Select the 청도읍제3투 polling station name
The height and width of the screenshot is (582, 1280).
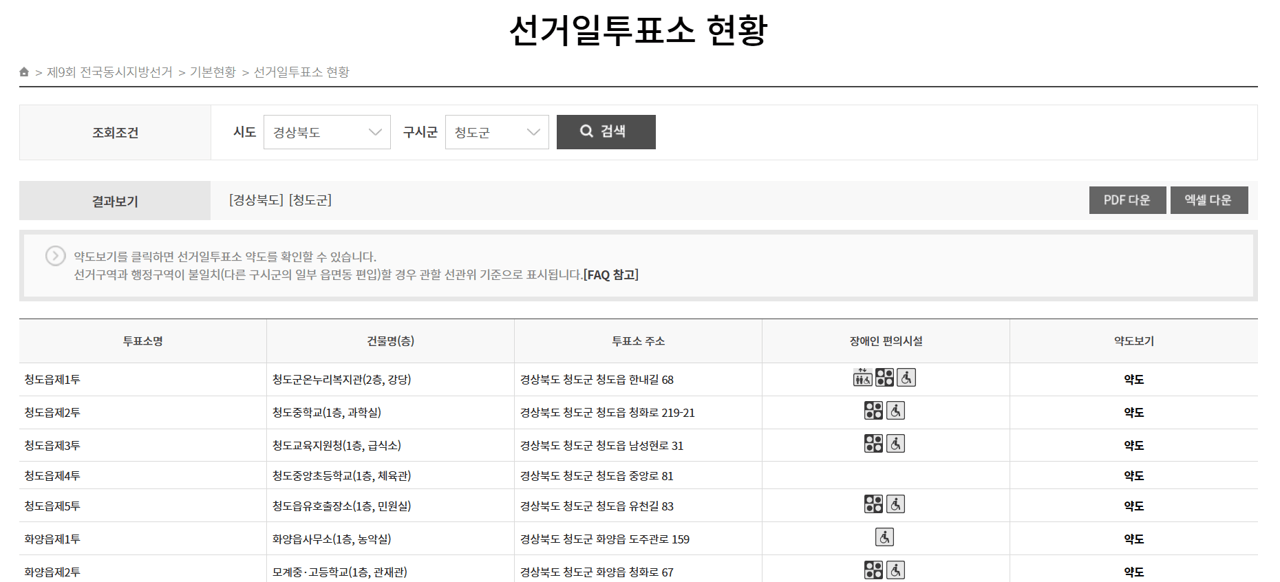(x=52, y=446)
